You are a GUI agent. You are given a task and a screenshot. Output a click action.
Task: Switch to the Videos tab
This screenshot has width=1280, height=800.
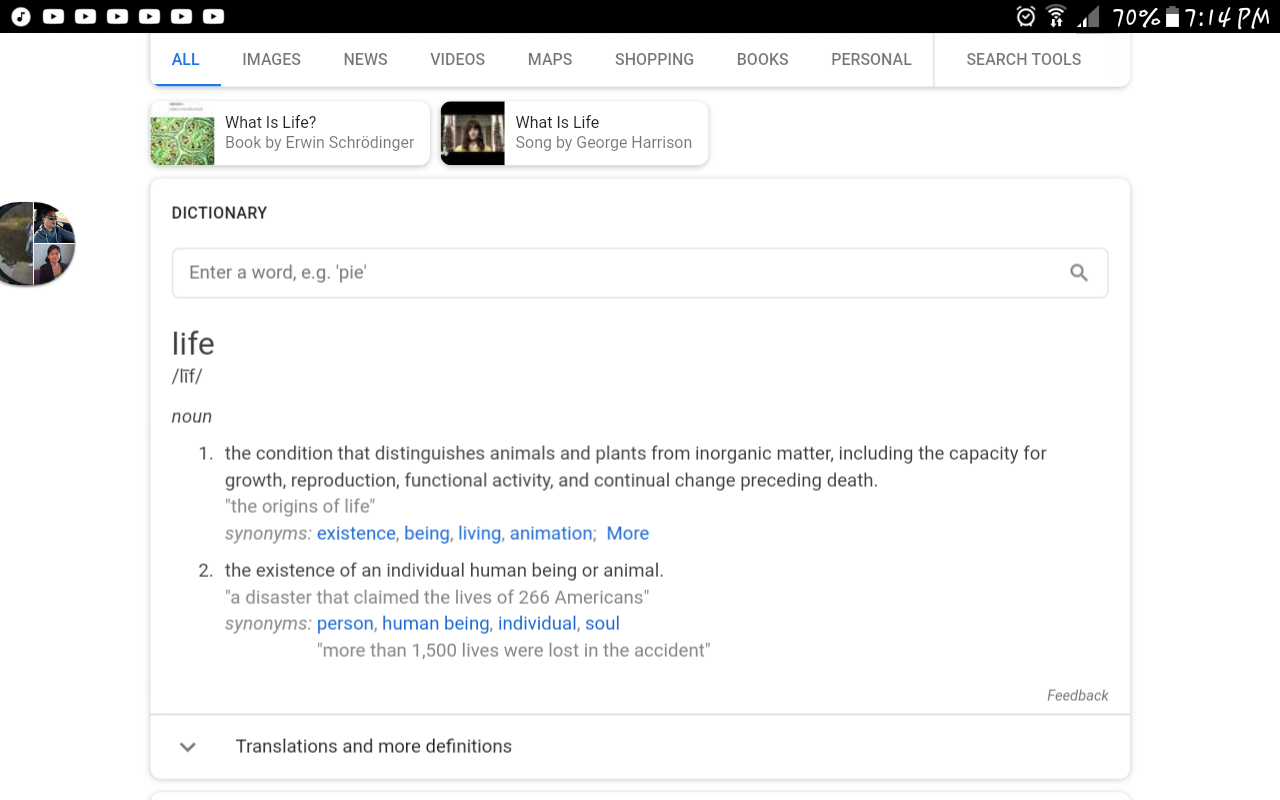coord(457,59)
